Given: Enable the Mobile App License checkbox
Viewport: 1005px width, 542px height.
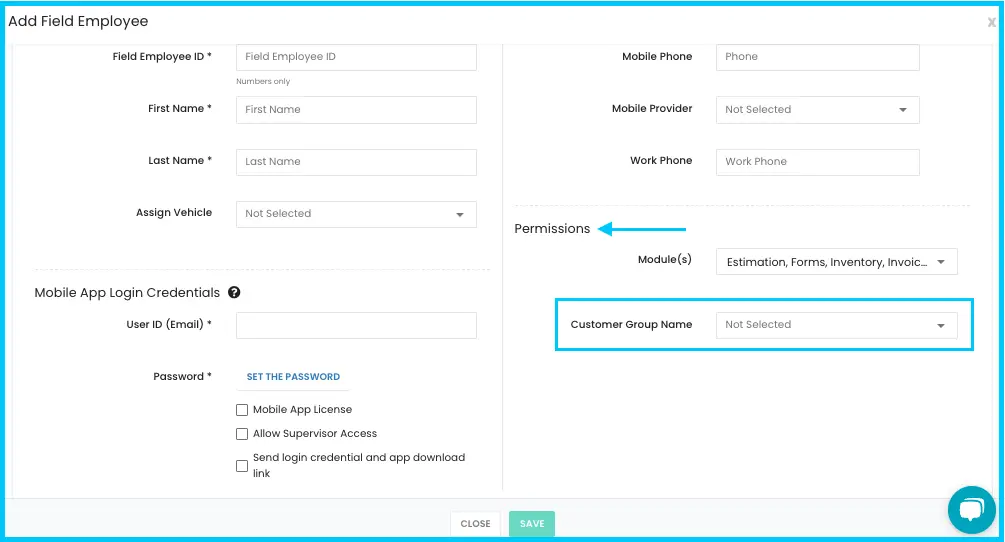Looking at the screenshot, I should click(242, 409).
